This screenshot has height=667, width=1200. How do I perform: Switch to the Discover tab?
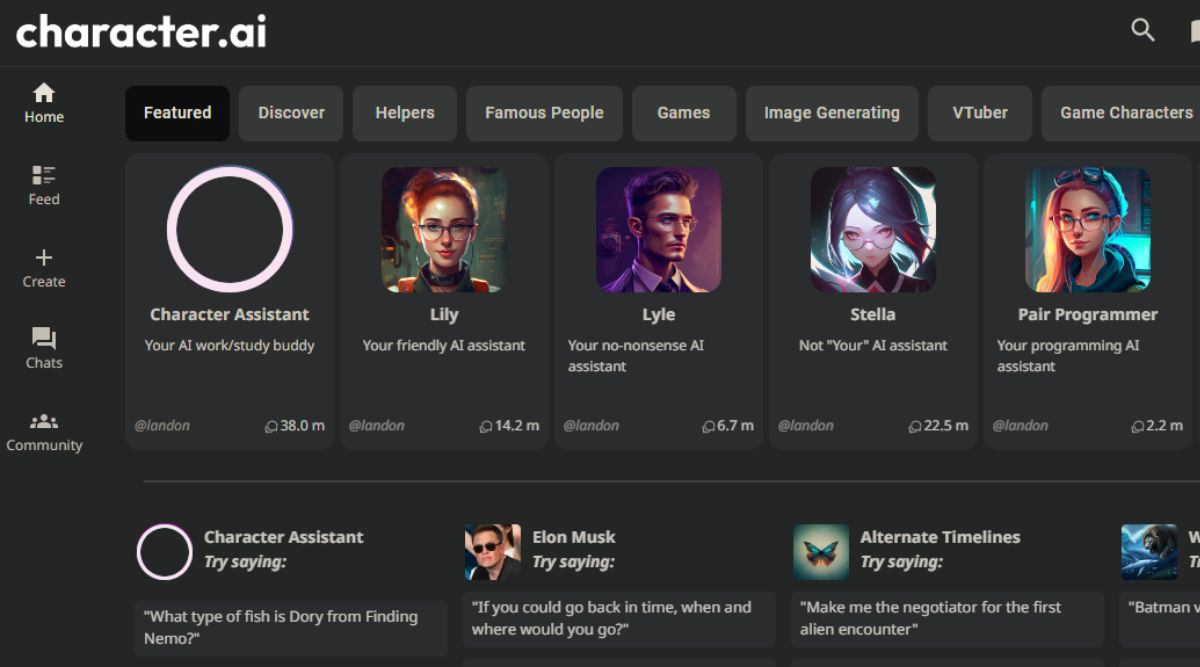tap(291, 113)
